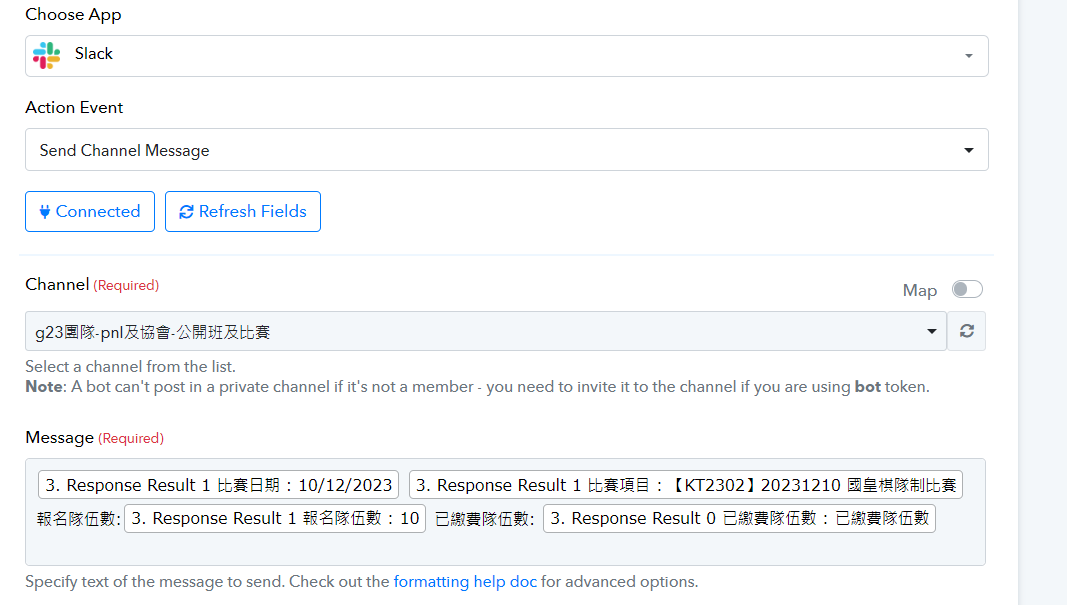This screenshot has height=605, width=1067.
Task: Open the formatting help doc link
Action: (x=465, y=582)
